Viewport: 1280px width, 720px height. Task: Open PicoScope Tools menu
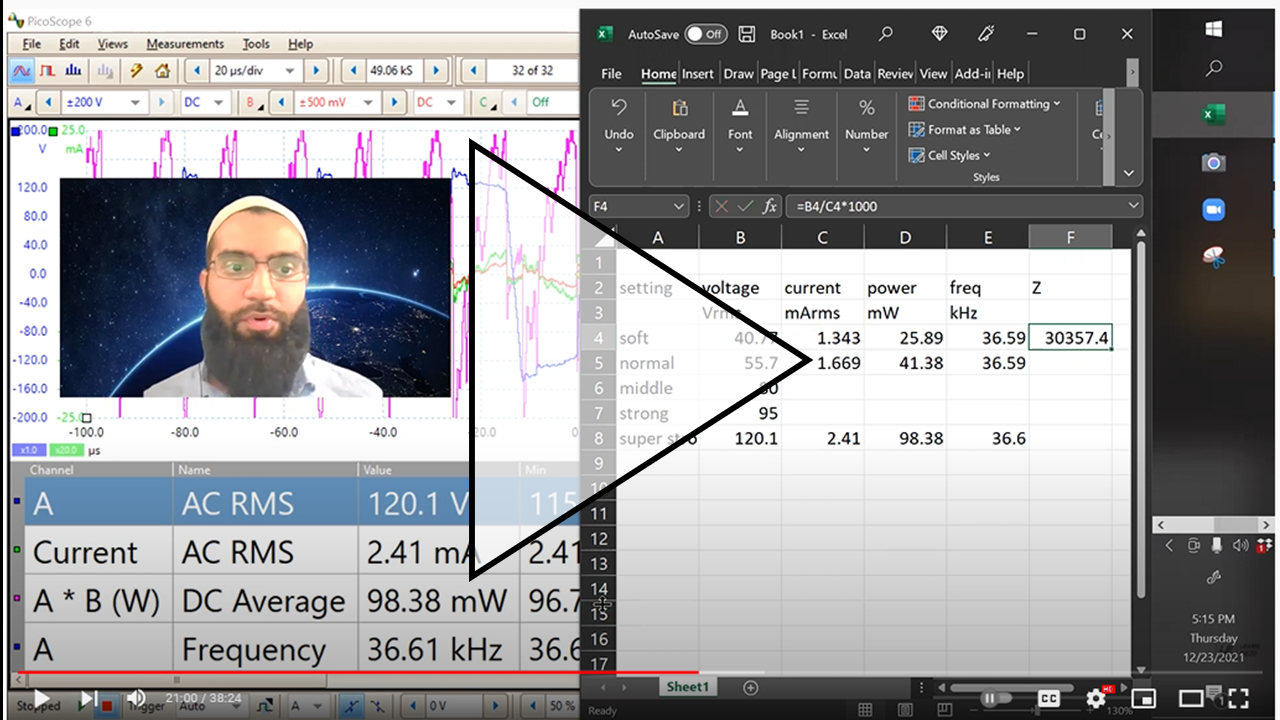pyautogui.click(x=256, y=44)
